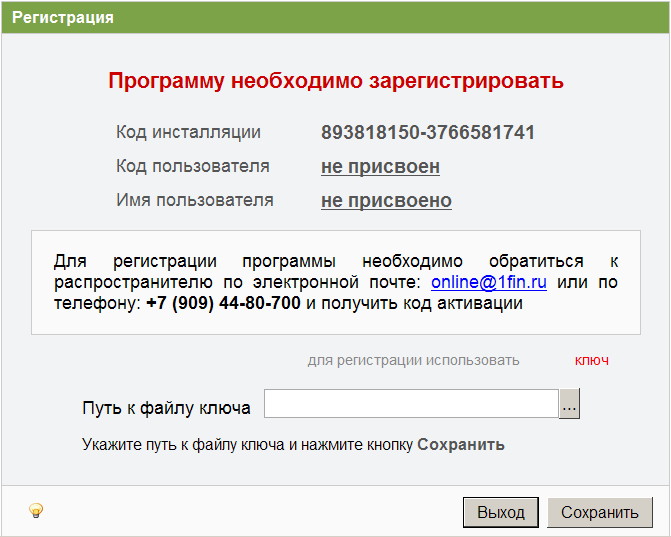
Task: Open the online@1fin.ru email link
Action: coord(489,282)
